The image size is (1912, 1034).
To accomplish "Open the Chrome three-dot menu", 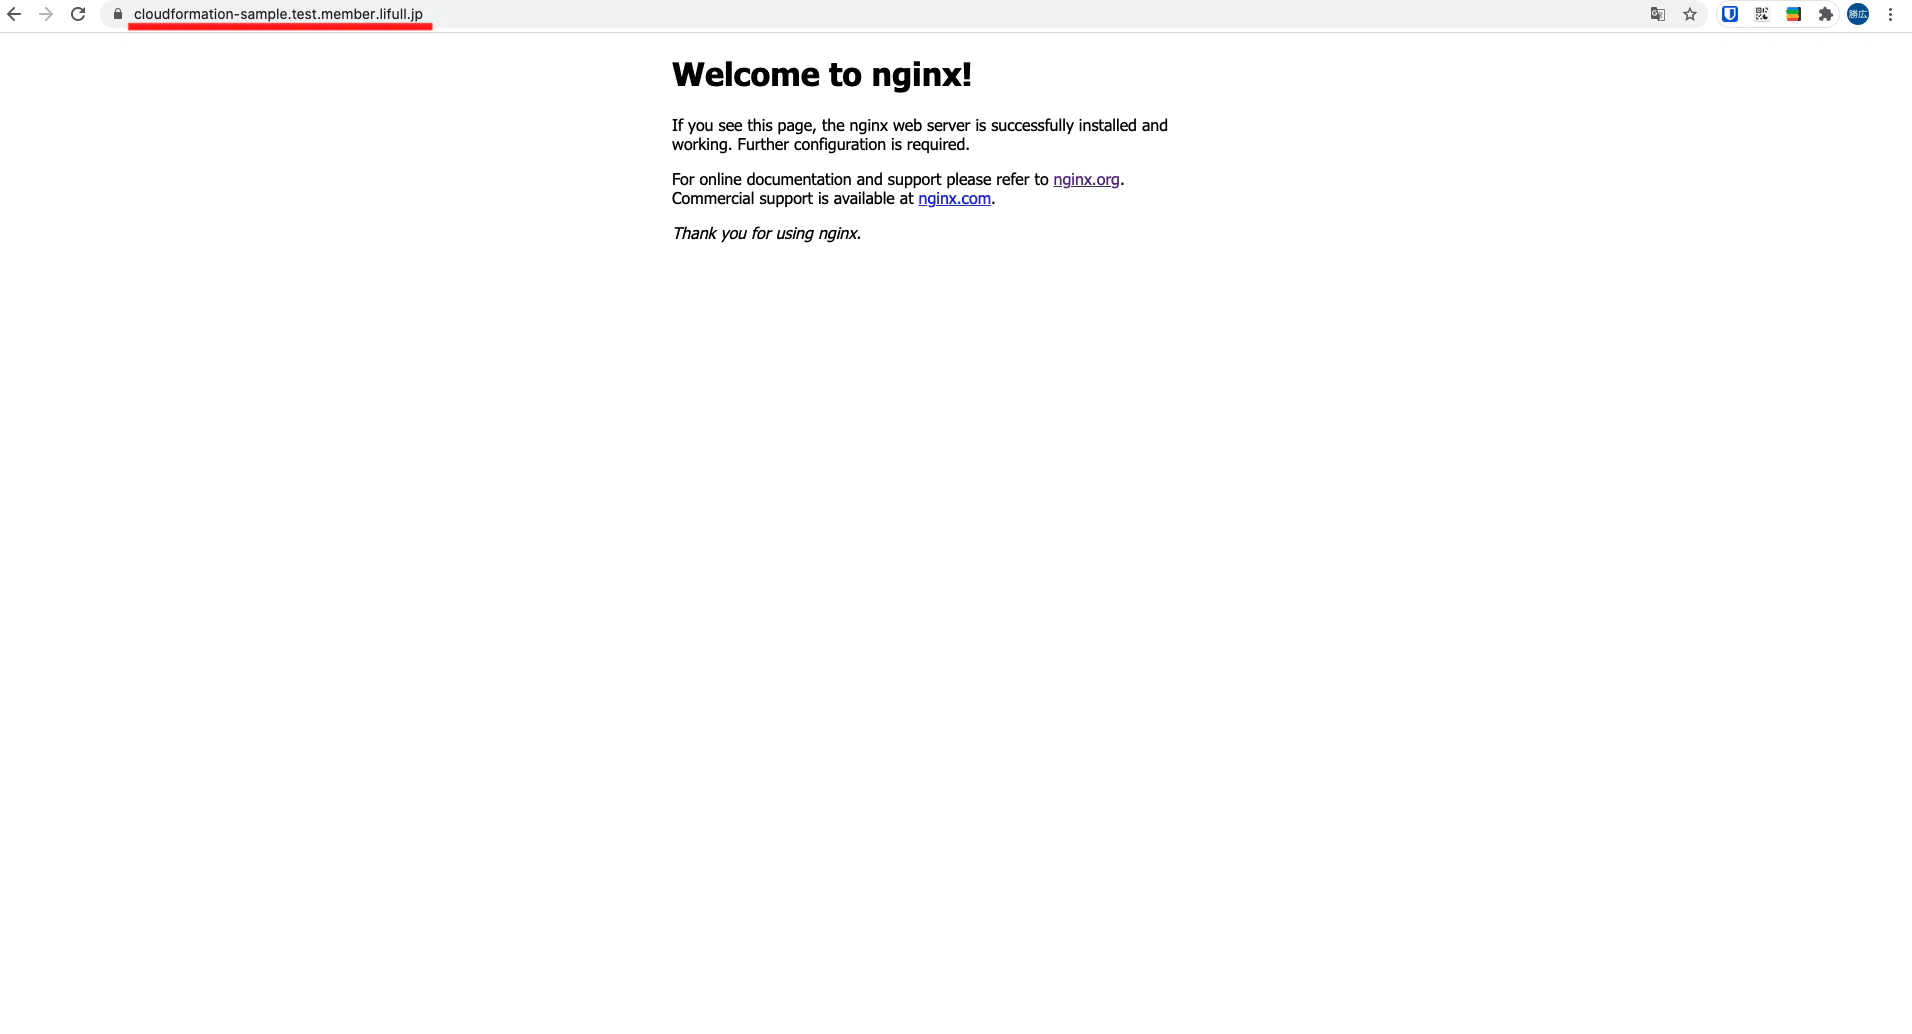I will [1890, 14].
